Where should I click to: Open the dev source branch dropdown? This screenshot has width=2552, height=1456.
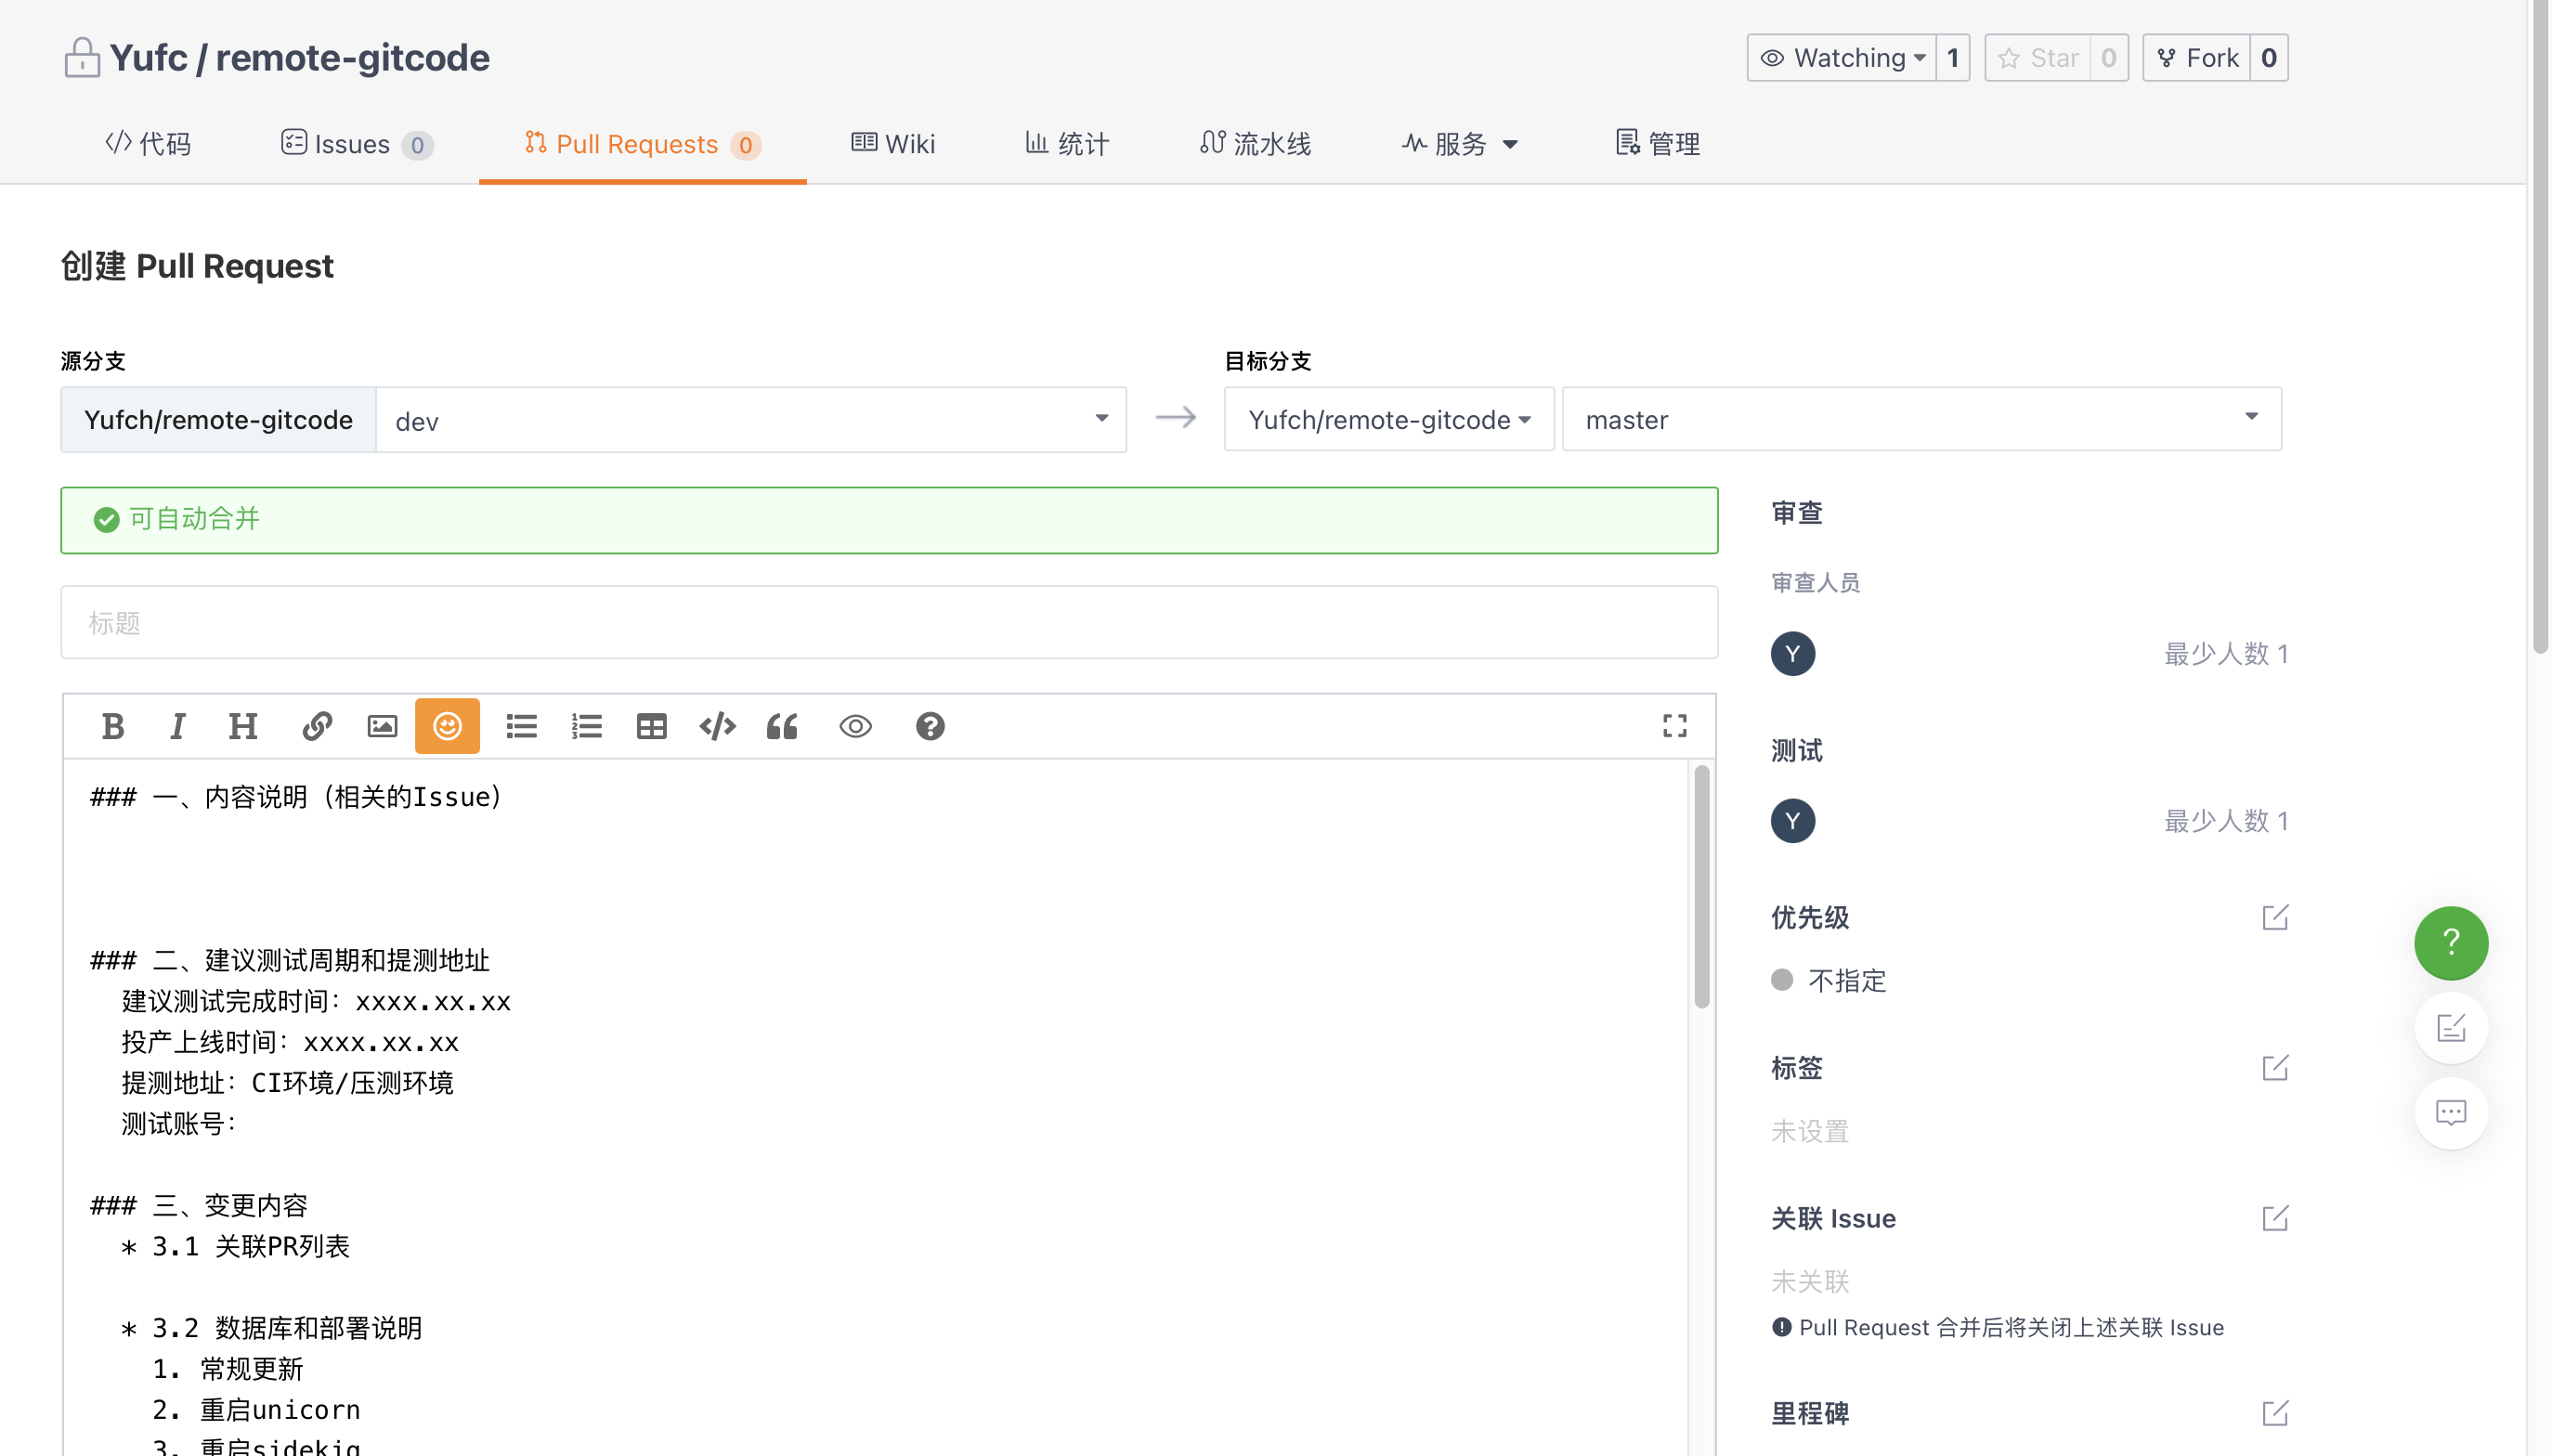coord(751,420)
